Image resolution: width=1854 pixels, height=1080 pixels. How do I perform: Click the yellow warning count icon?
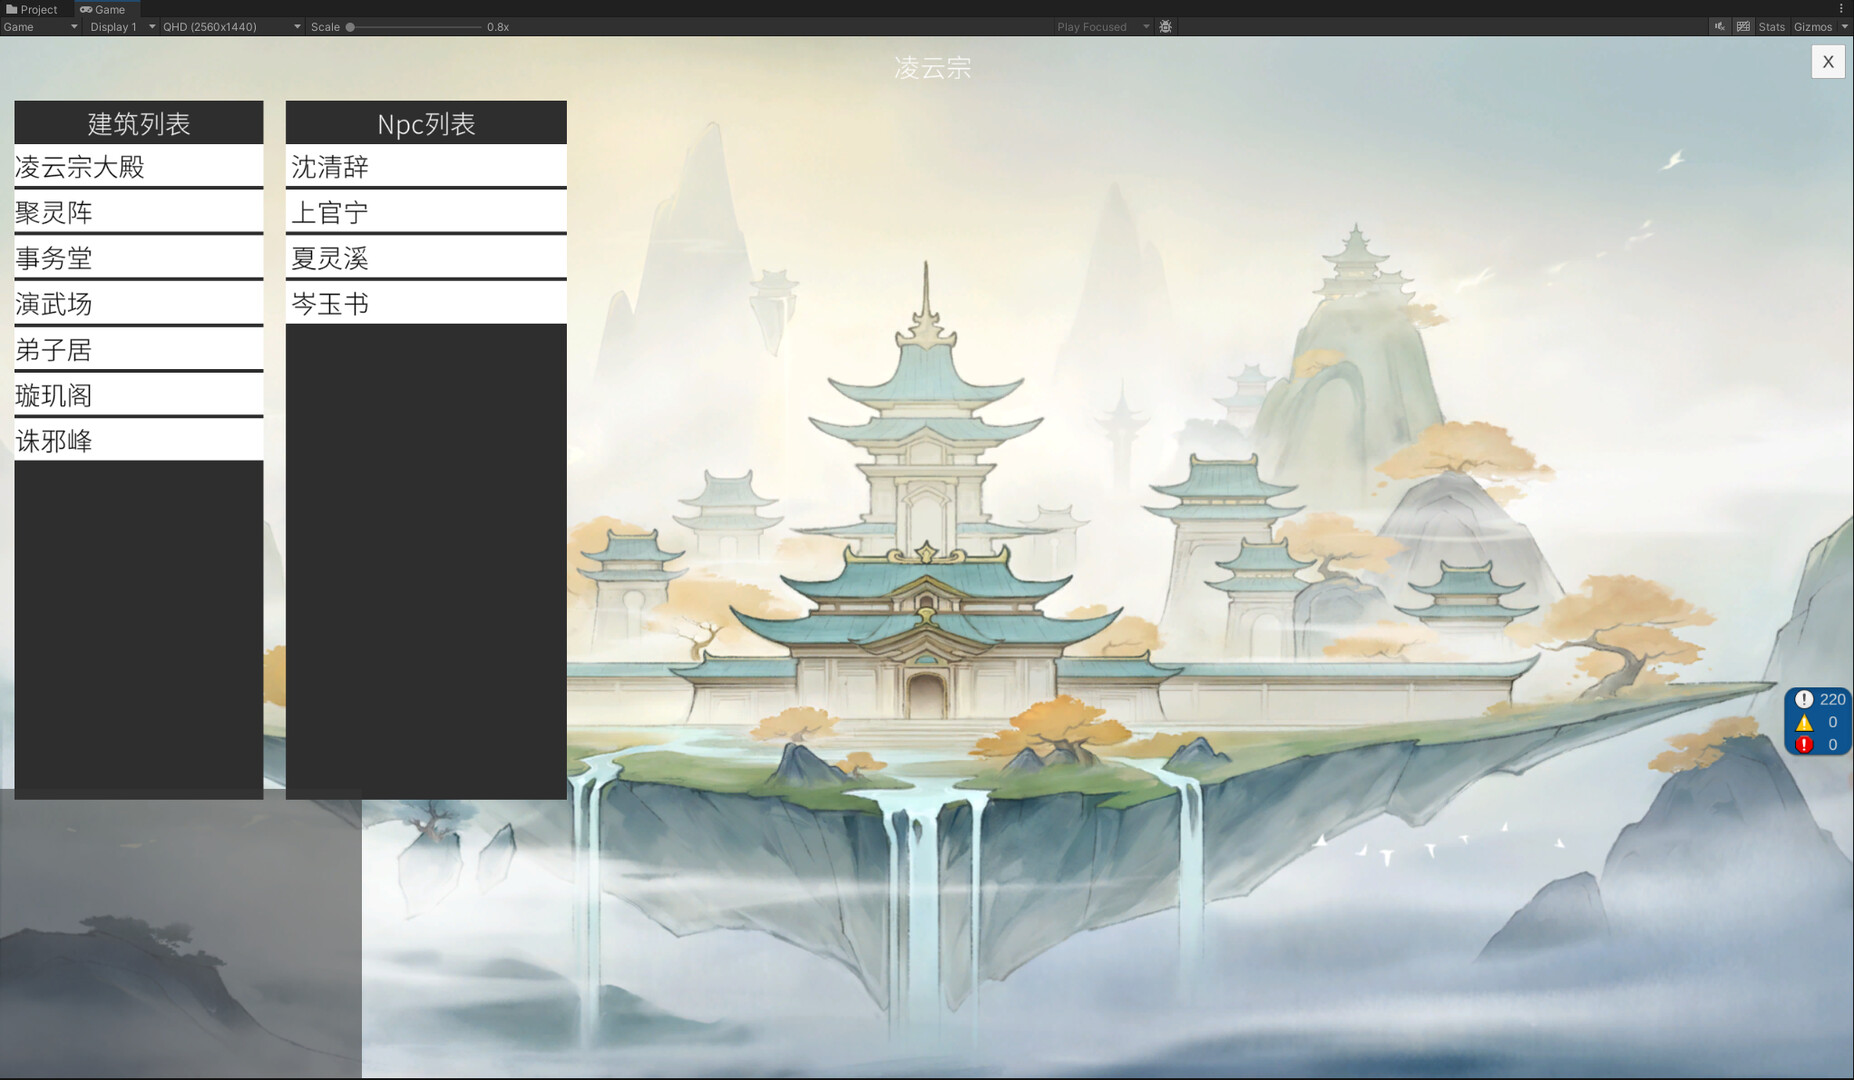coord(1804,722)
